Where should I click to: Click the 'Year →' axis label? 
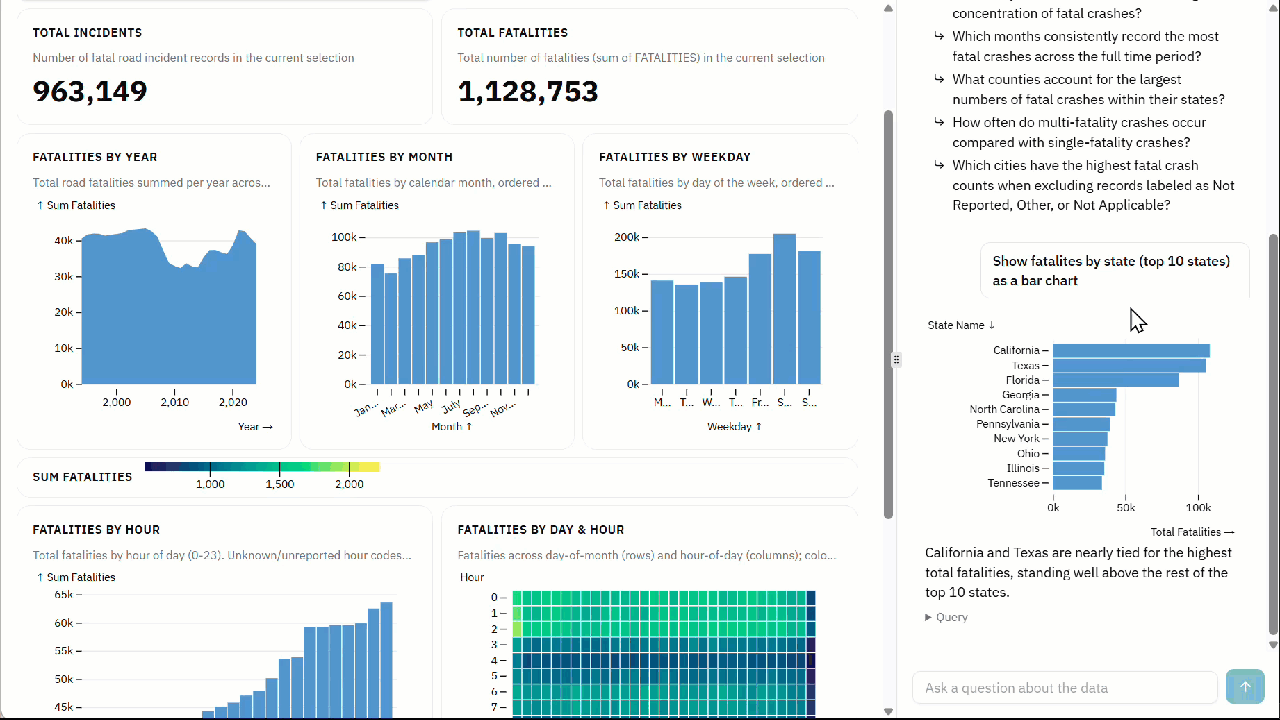(255, 427)
